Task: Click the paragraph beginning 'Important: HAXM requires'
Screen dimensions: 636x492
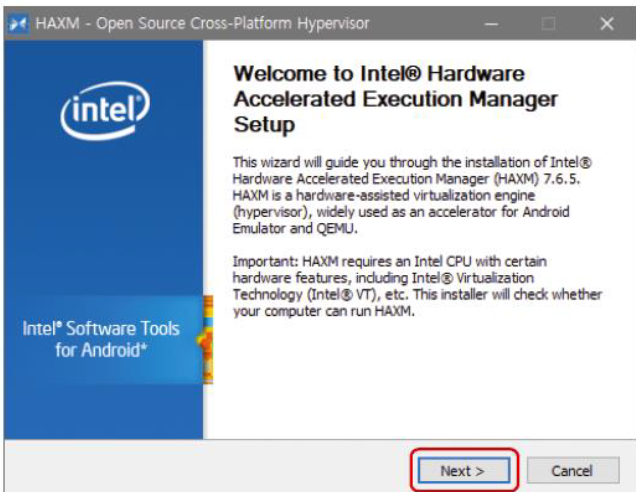Action: coord(417,286)
